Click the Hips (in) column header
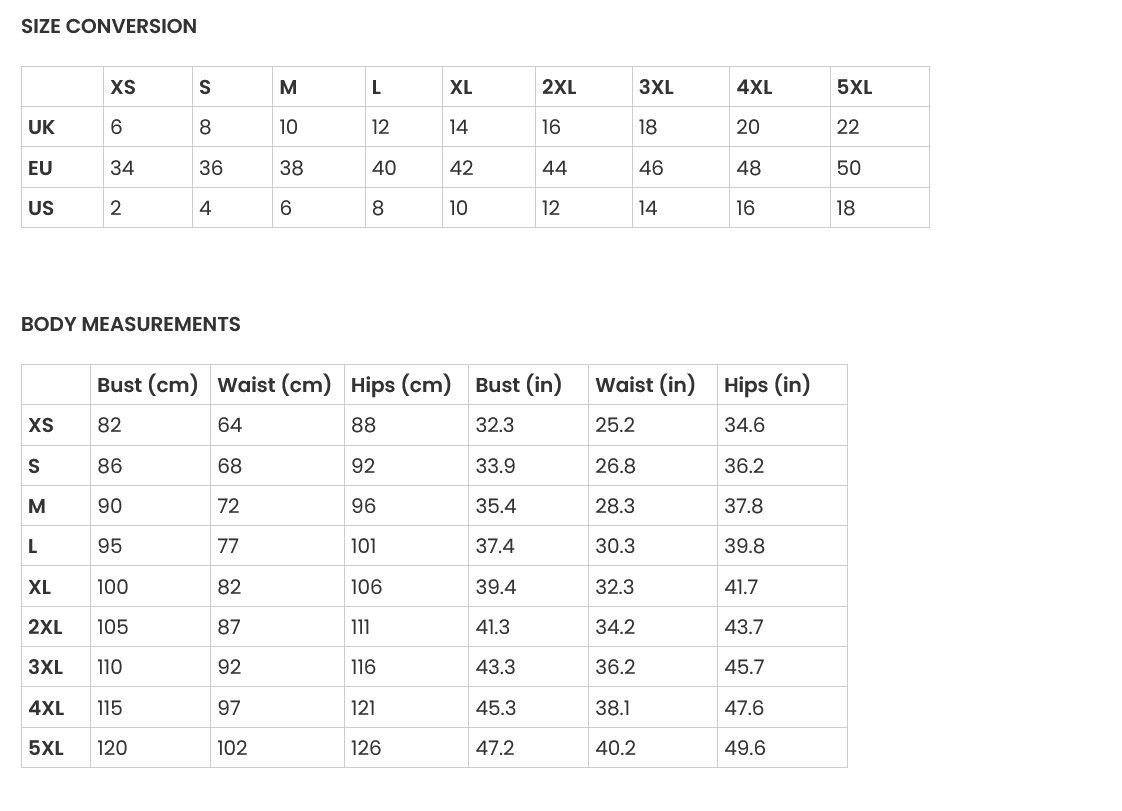 (767, 385)
